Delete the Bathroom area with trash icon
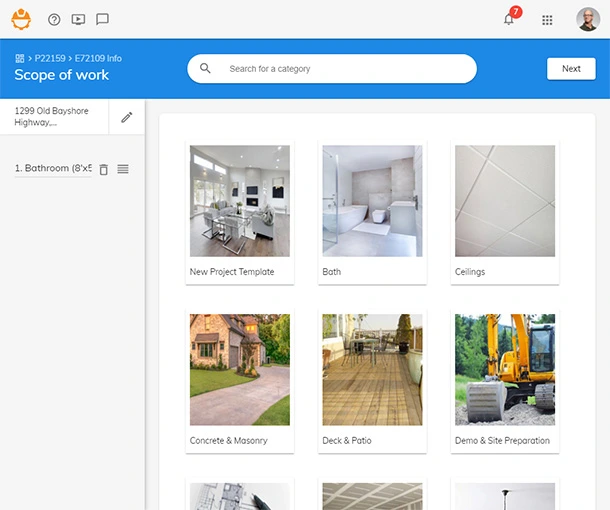610x510 pixels. 104,169
